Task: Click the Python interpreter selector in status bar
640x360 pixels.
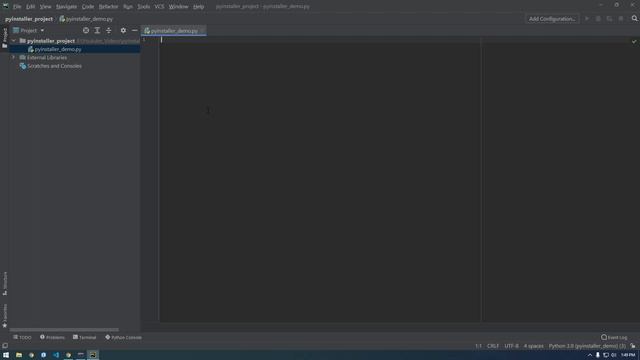Action: [587, 346]
